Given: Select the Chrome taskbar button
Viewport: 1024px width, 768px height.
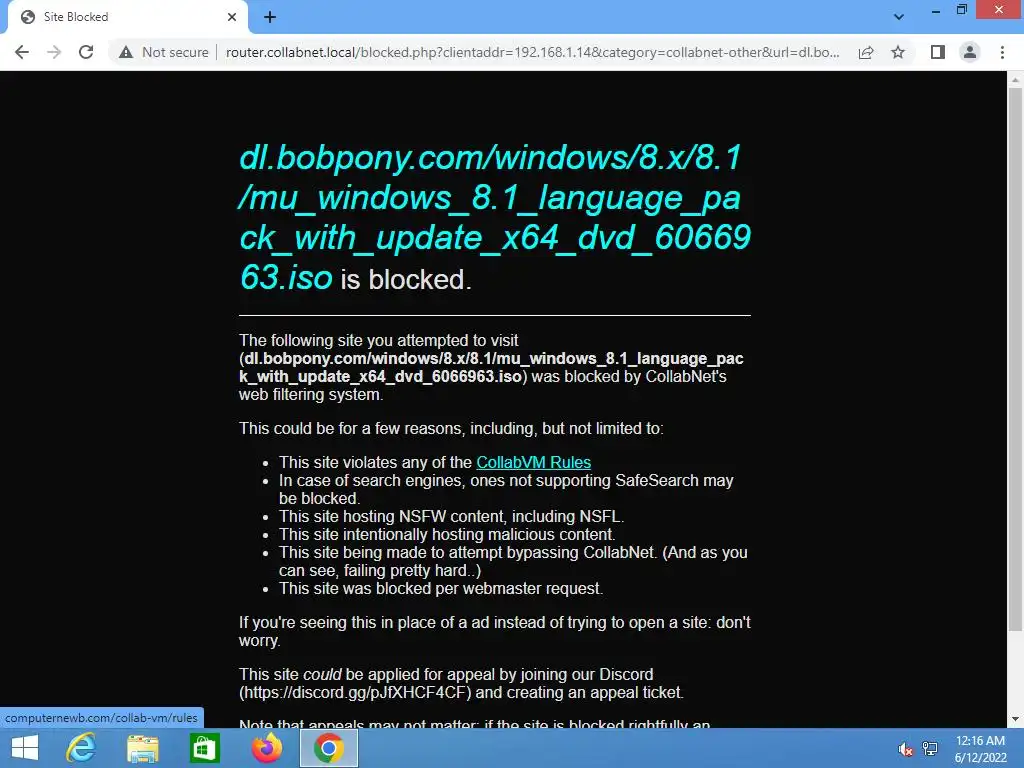Looking at the screenshot, I should [328, 748].
